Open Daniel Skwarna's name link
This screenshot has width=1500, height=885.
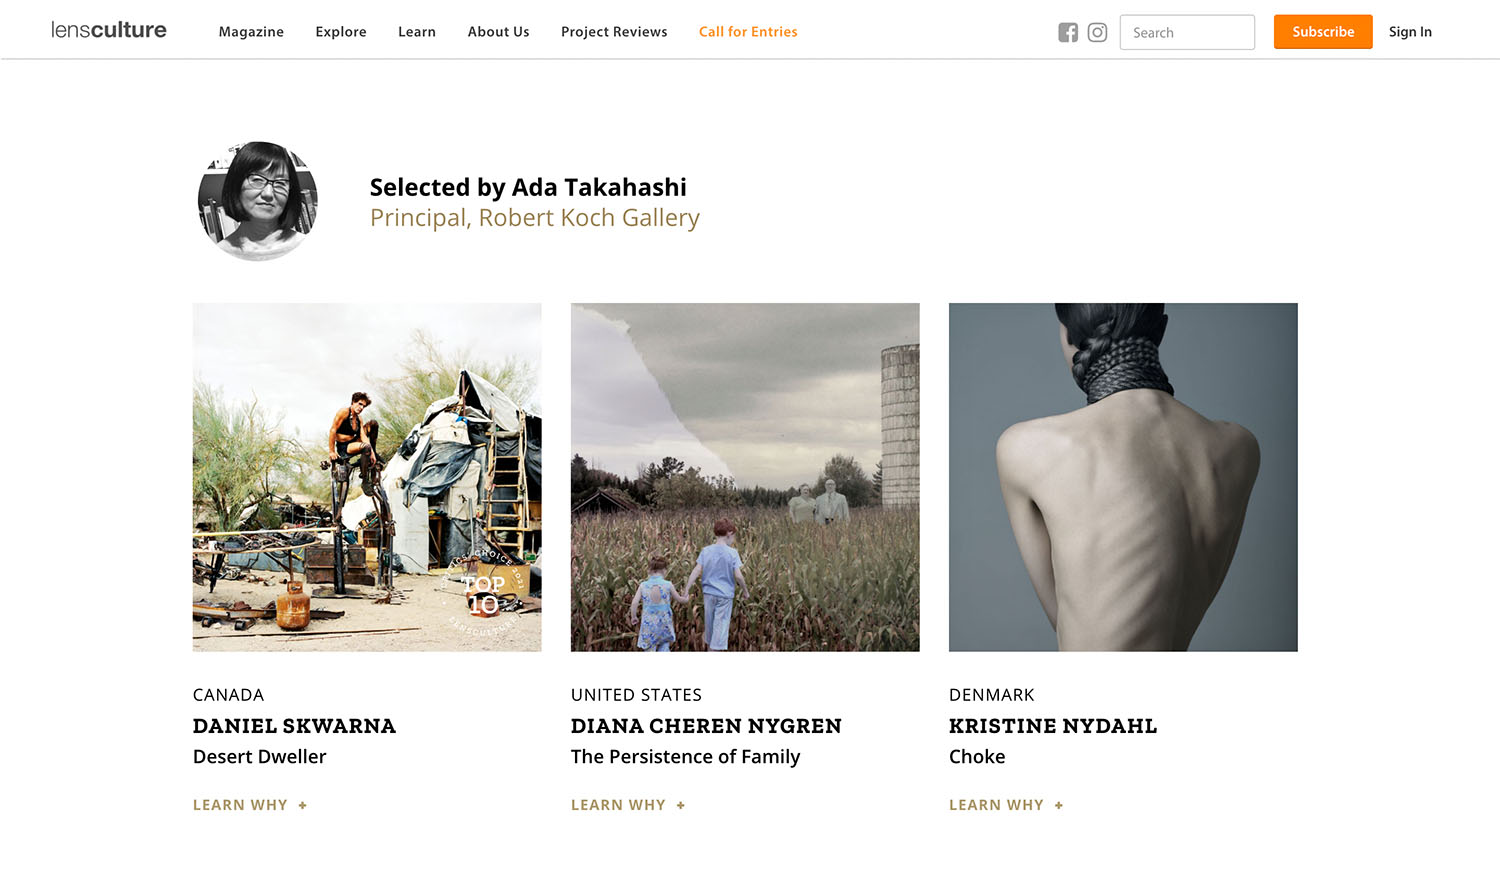click(294, 726)
